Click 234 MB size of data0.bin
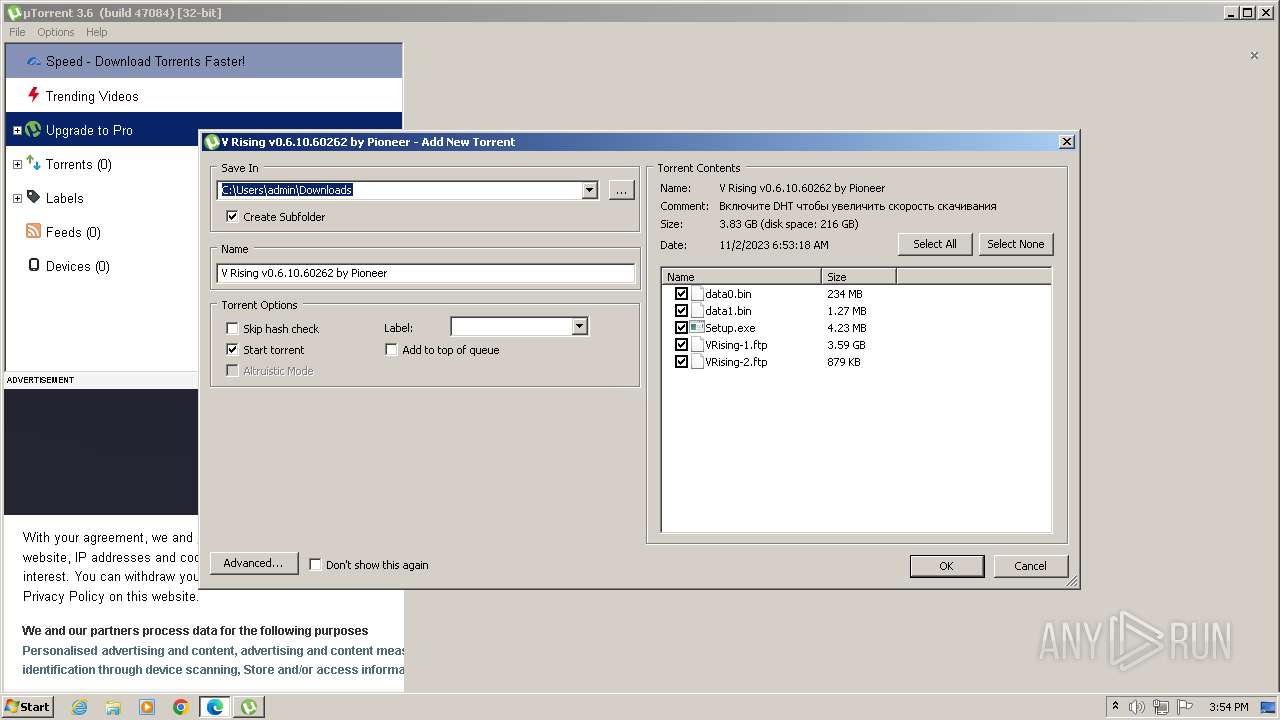This screenshot has height=720, width=1280. (x=845, y=294)
